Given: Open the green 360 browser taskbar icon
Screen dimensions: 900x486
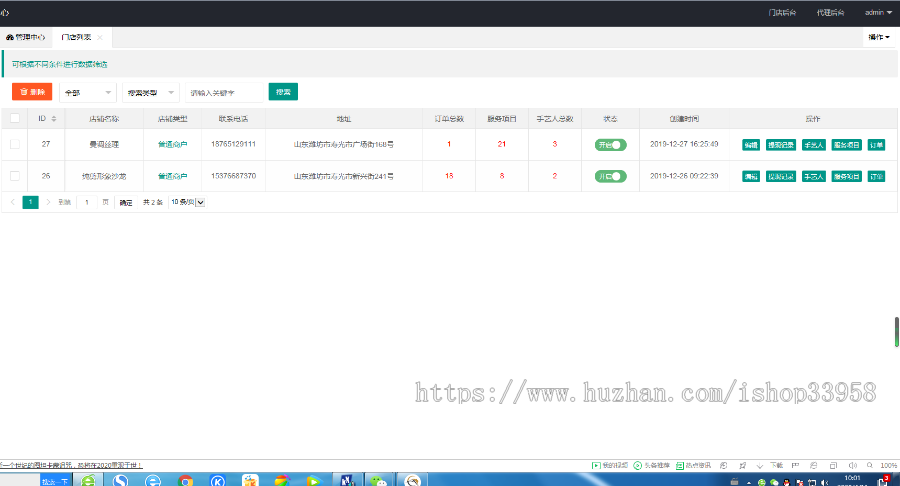Looking at the screenshot, I should point(88,480).
